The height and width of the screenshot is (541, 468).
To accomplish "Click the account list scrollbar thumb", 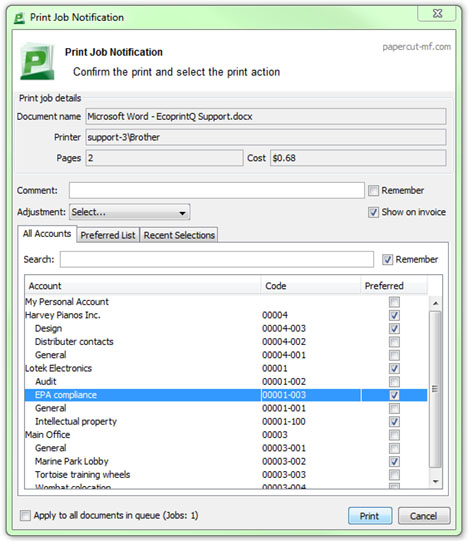I will point(436,389).
